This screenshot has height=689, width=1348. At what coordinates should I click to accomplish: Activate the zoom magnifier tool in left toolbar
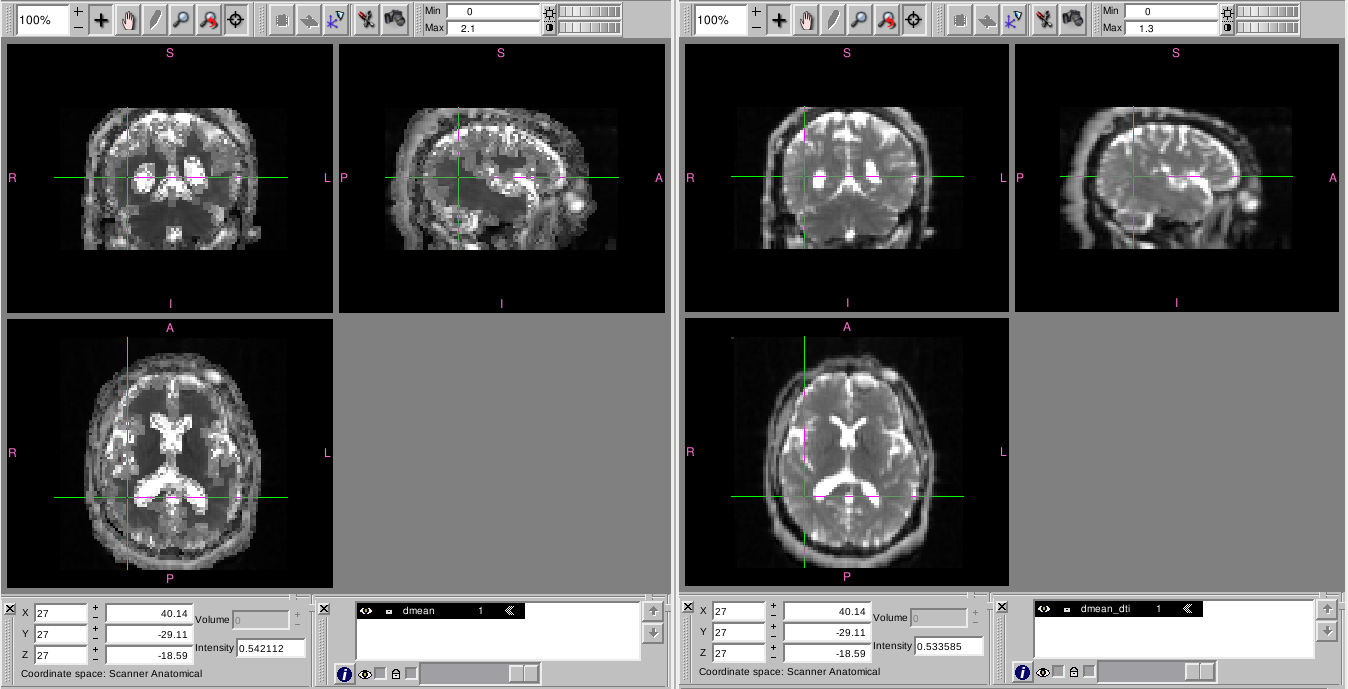click(x=182, y=20)
